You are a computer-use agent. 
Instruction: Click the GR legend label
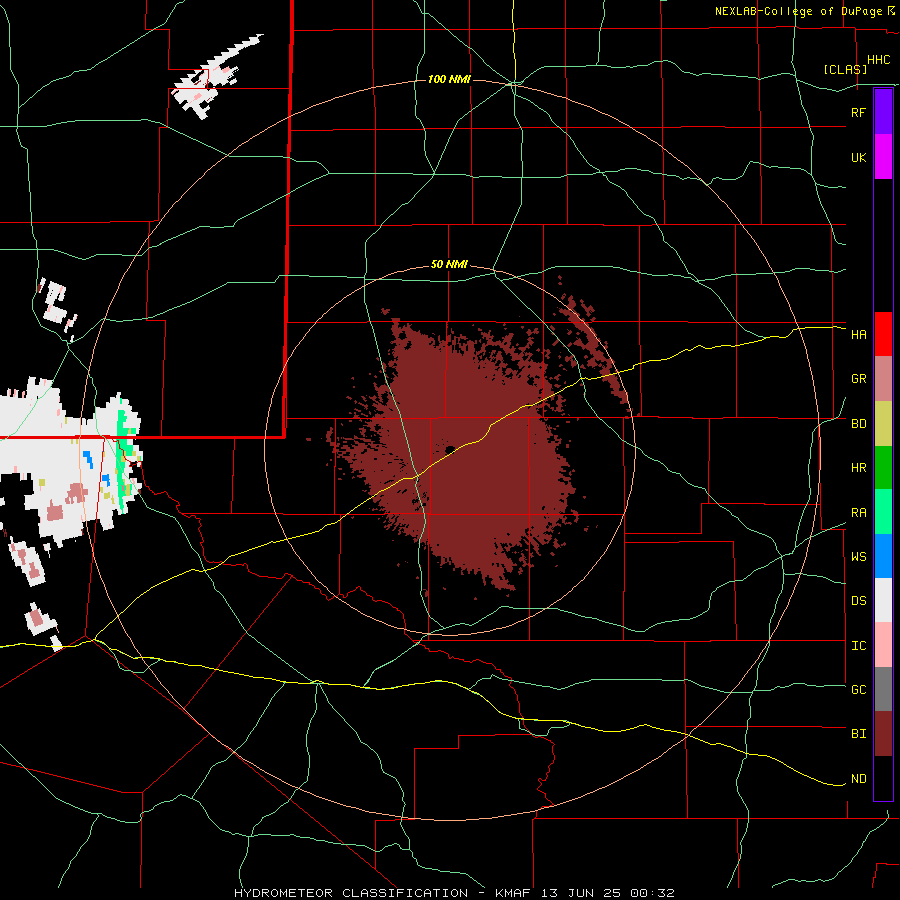(858, 379)
